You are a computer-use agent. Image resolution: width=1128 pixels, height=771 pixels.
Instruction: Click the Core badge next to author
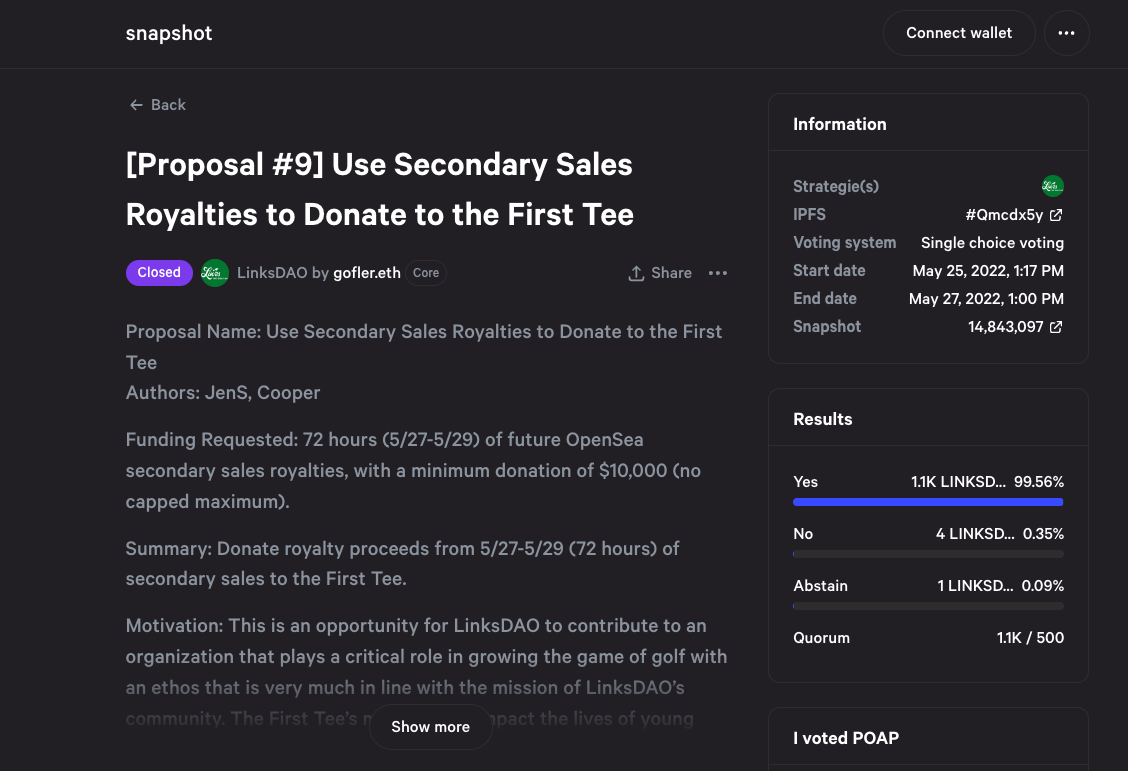point(426,273)
